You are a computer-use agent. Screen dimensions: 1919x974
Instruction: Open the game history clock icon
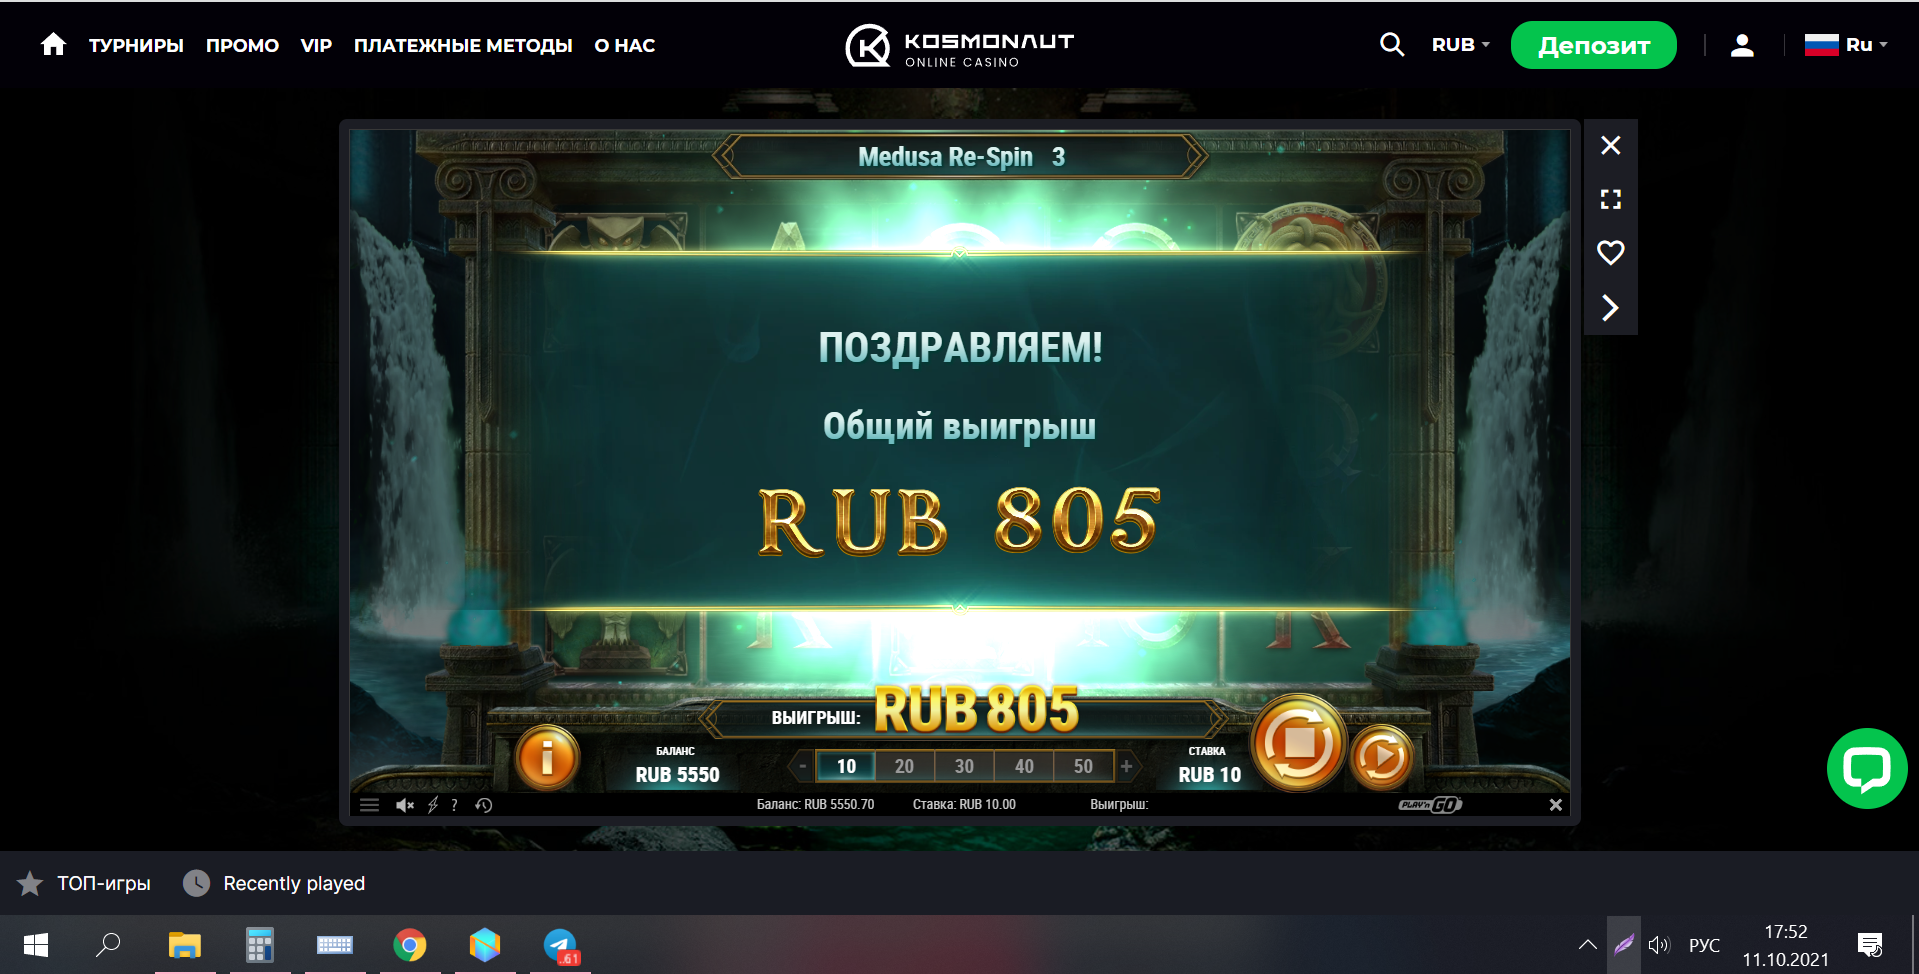(x=484, y=805)
